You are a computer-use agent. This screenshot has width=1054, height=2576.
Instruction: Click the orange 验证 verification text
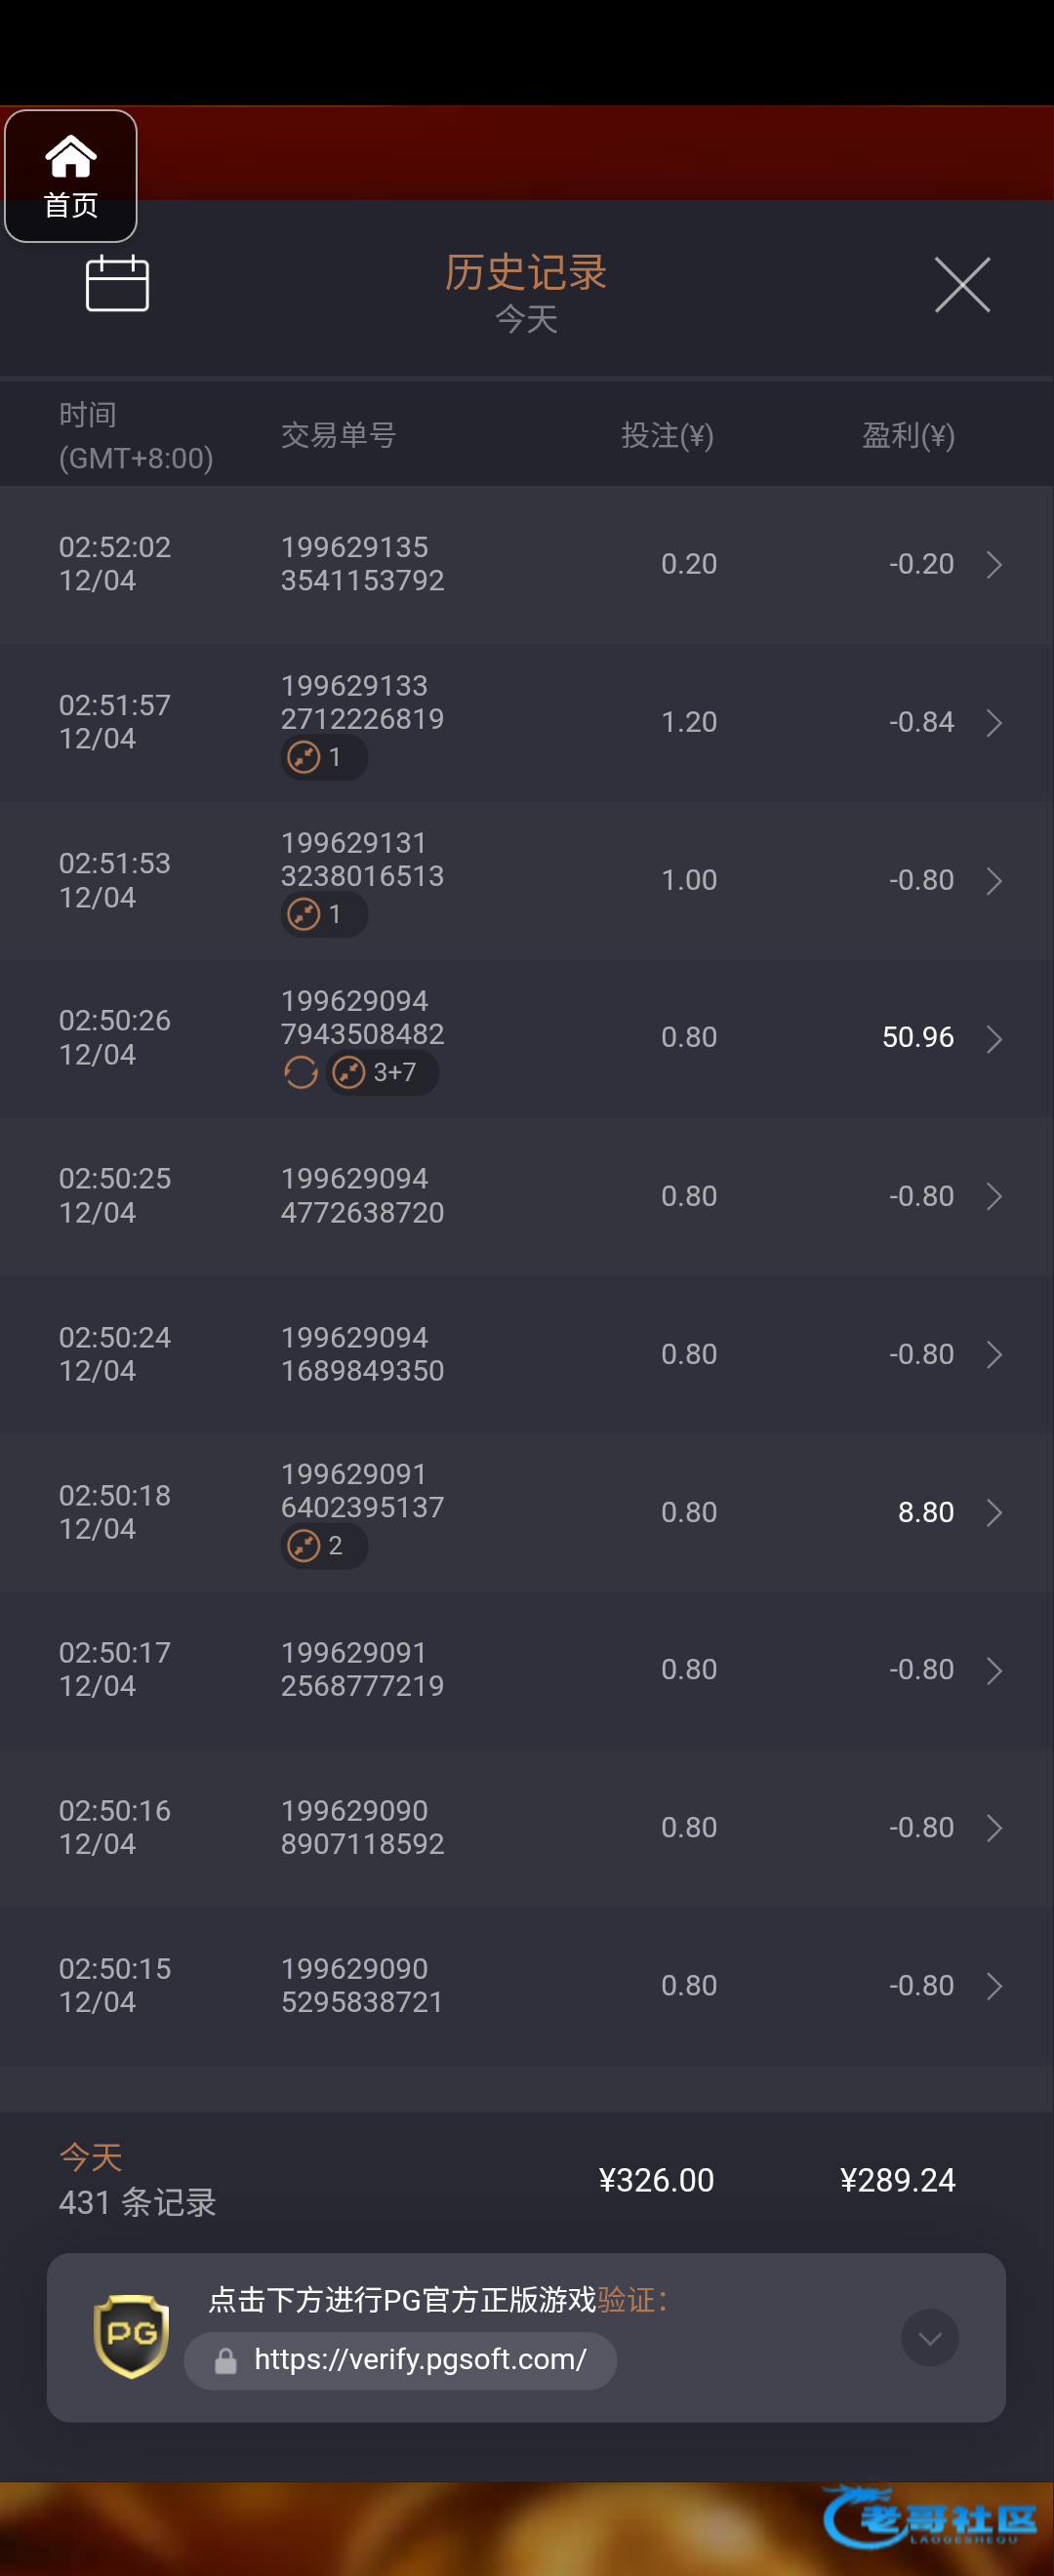625,2299
